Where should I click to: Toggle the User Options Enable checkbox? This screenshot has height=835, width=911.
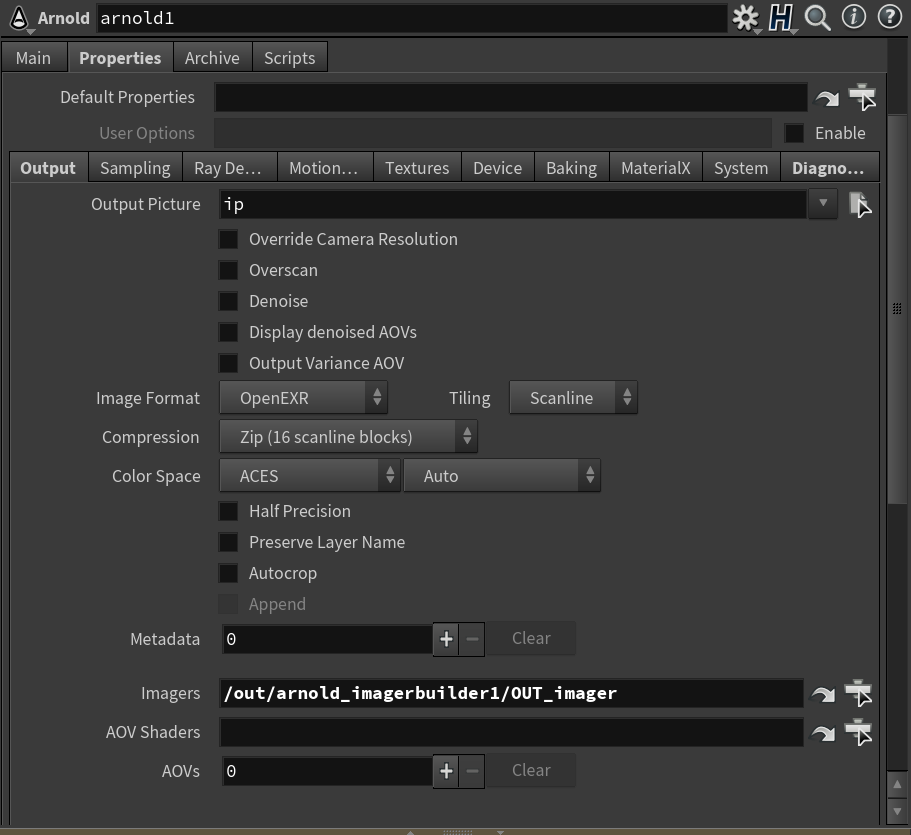(794, 133)
